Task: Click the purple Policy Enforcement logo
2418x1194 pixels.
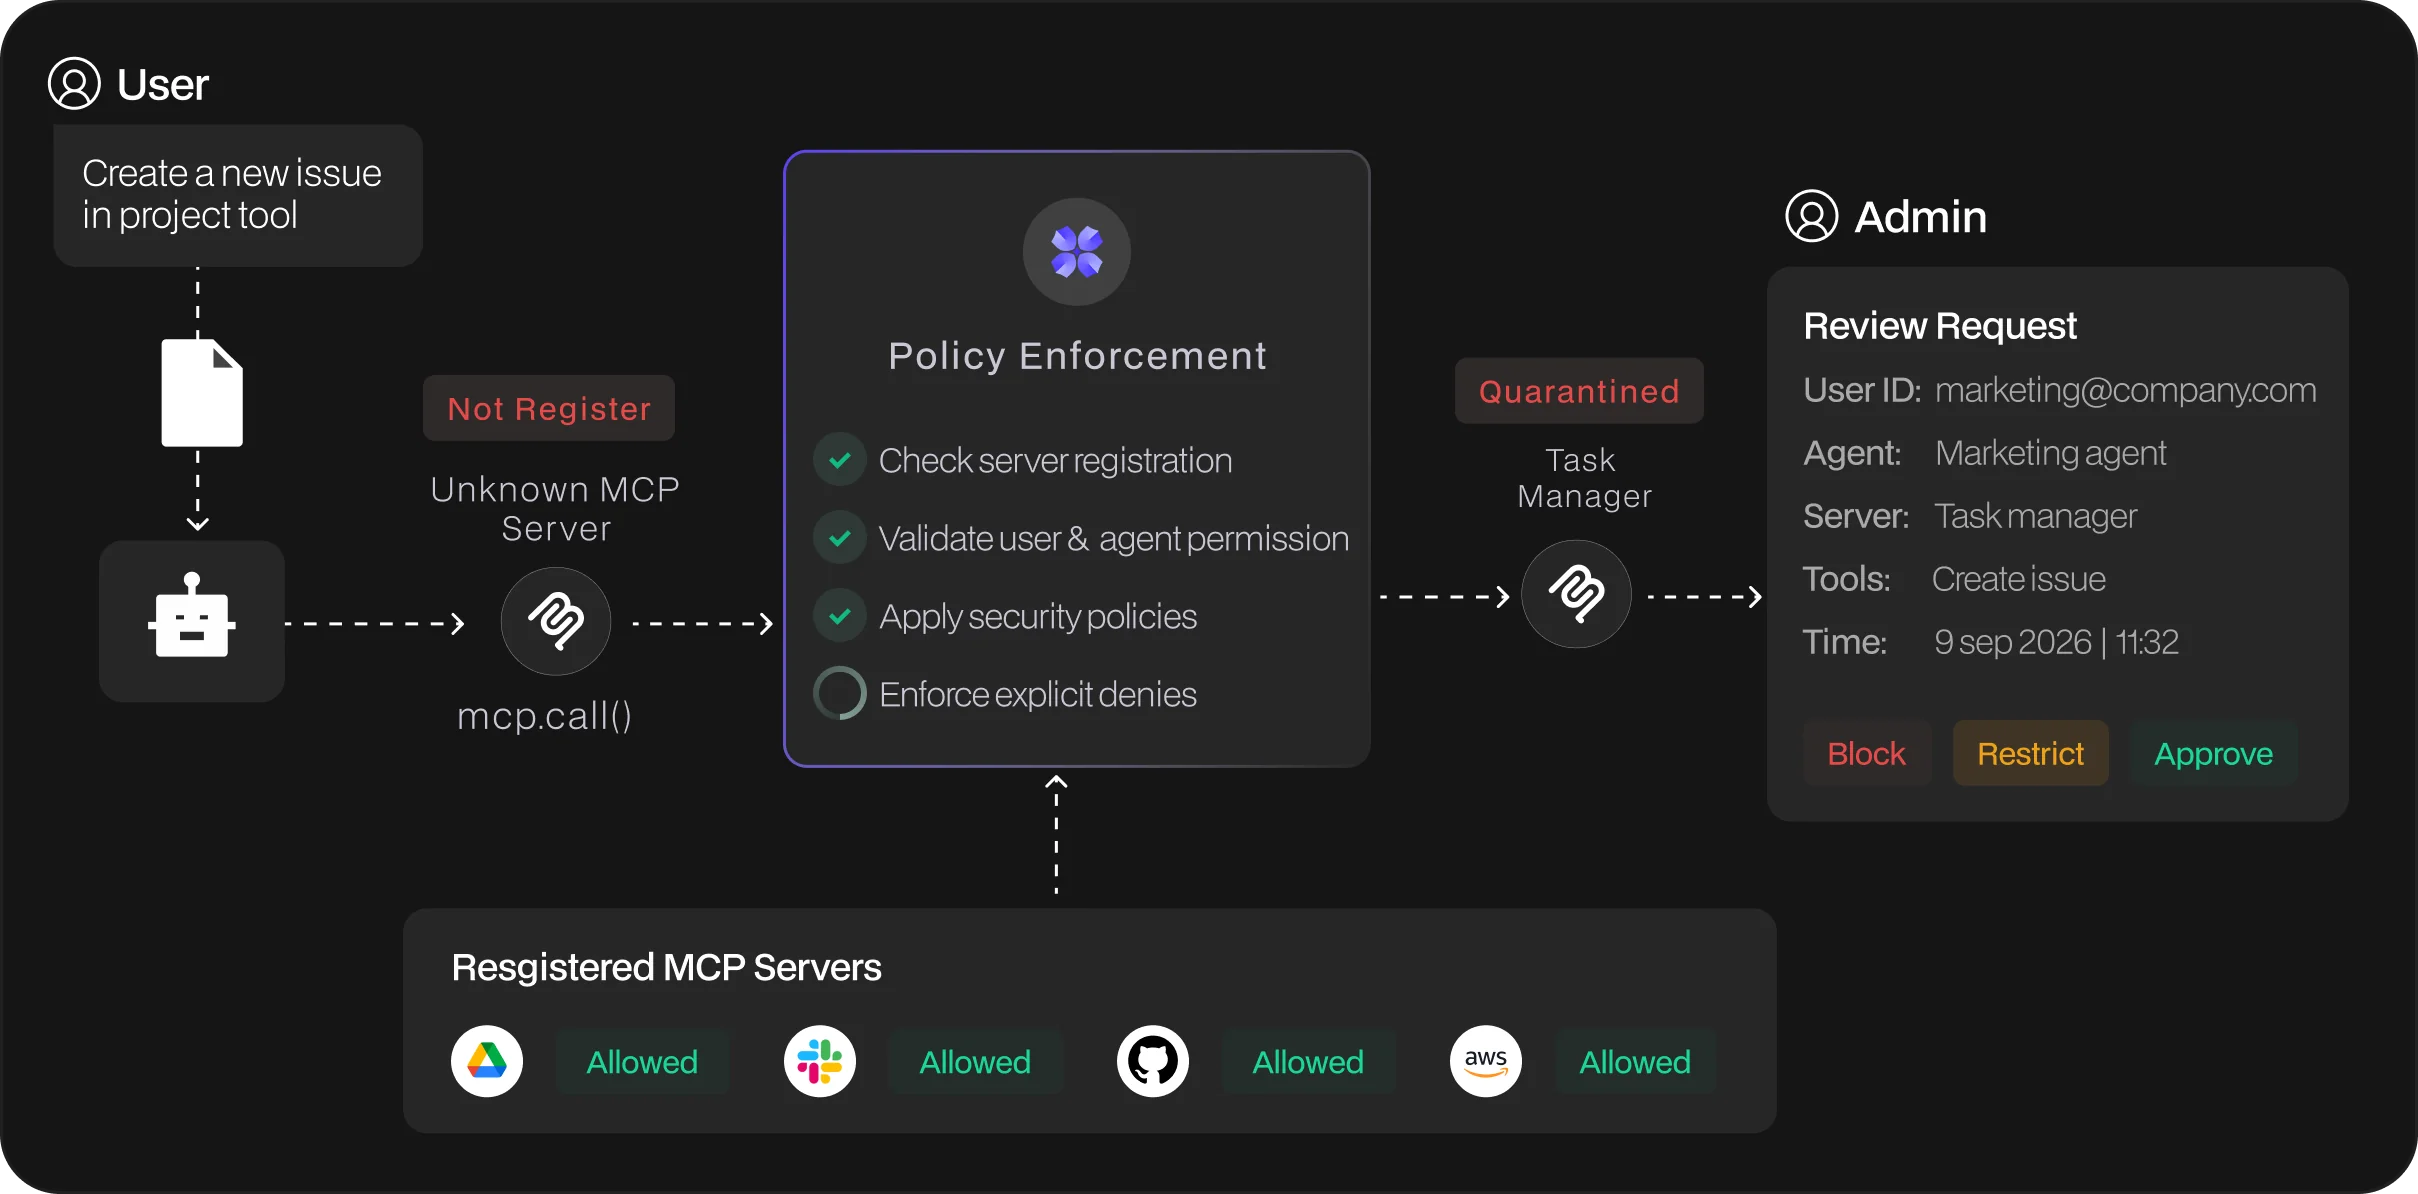Action: 1077,251
